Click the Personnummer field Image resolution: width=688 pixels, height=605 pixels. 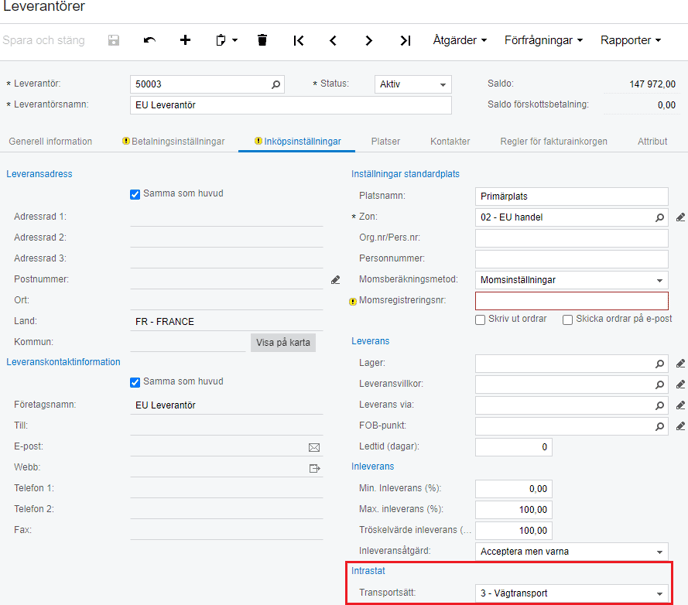coord(572,259)
